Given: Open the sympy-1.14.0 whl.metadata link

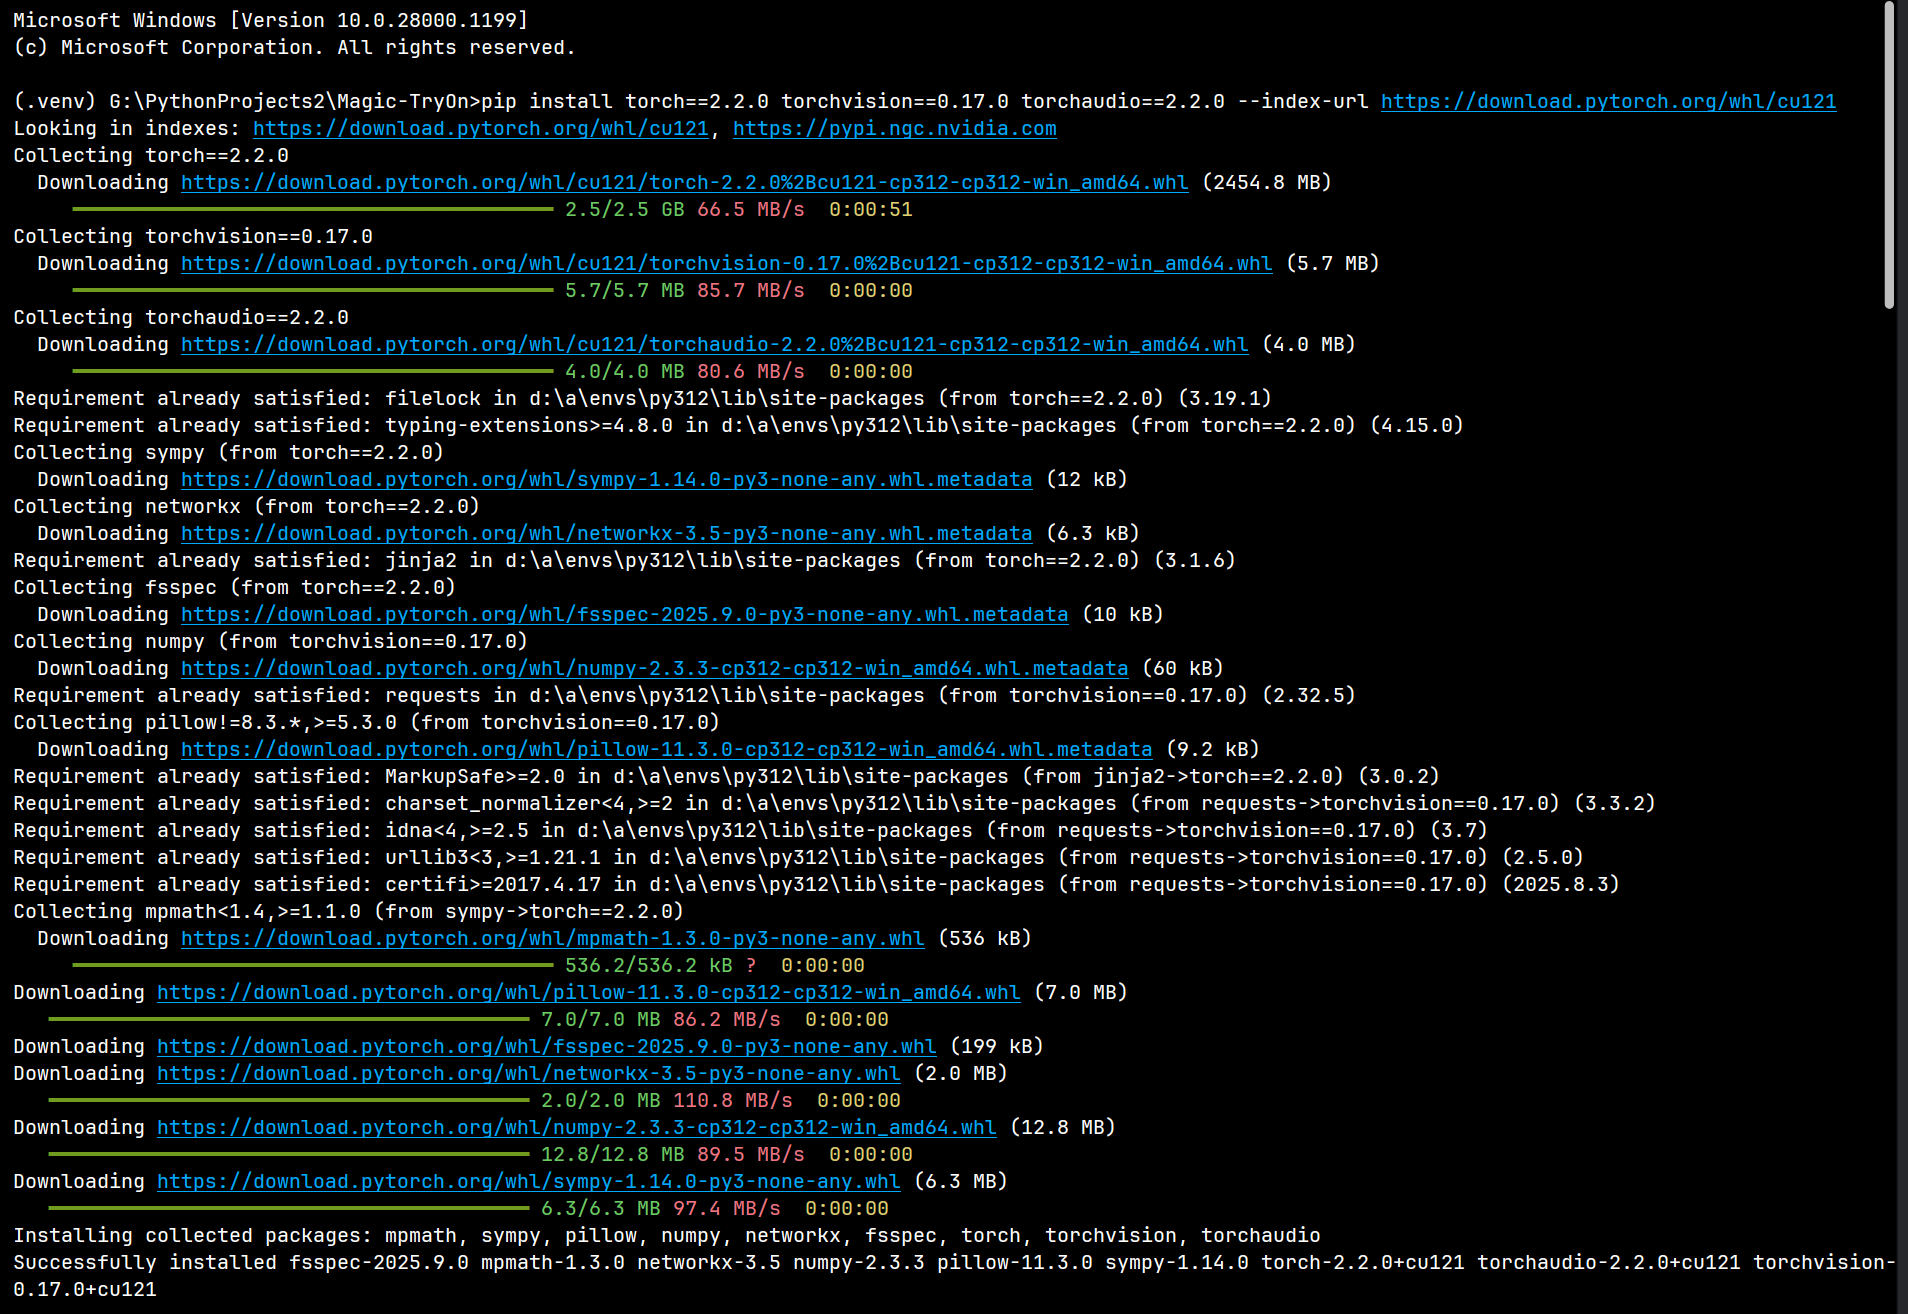Looking at the screenshot, I should tap(606, 479).
